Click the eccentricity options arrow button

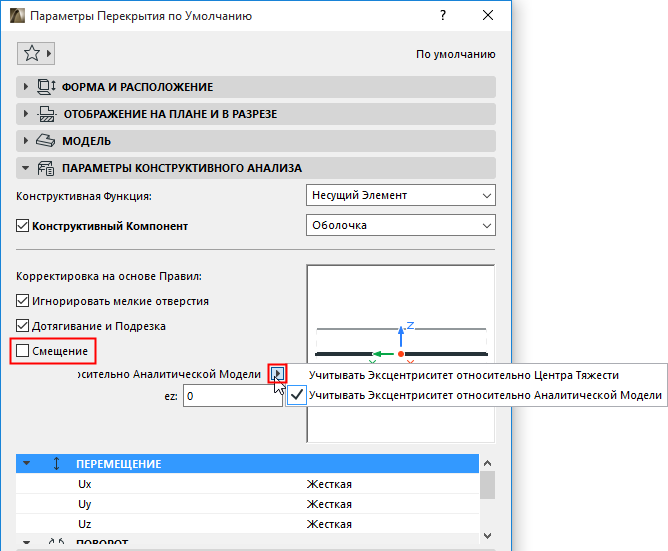277,374
